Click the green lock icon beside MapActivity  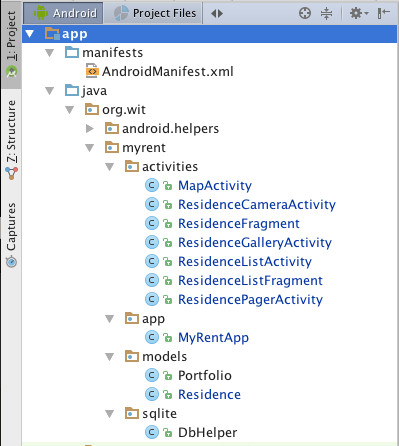(168, 185)
